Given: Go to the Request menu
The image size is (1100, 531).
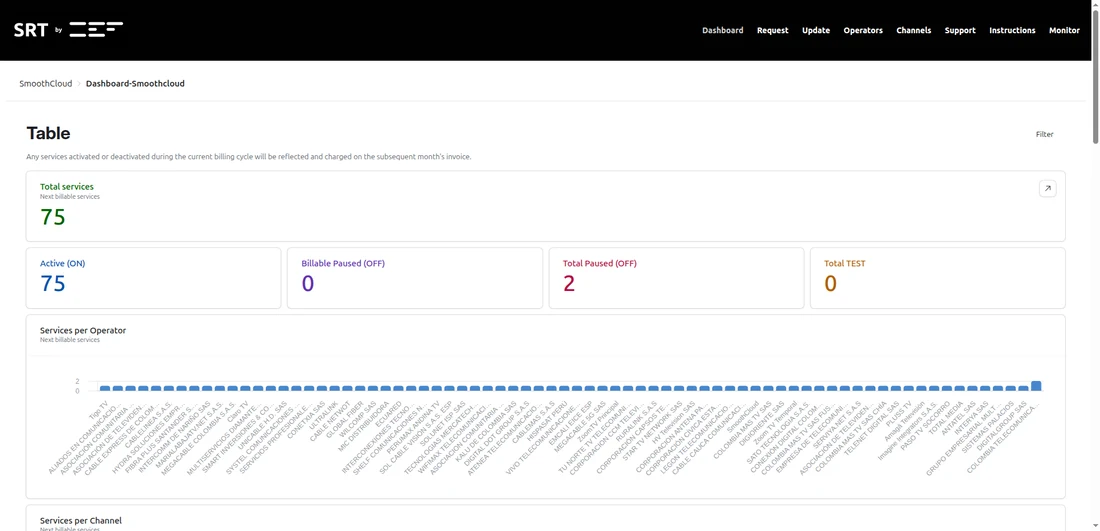Looking at the screenshot, I should point(772,30).
